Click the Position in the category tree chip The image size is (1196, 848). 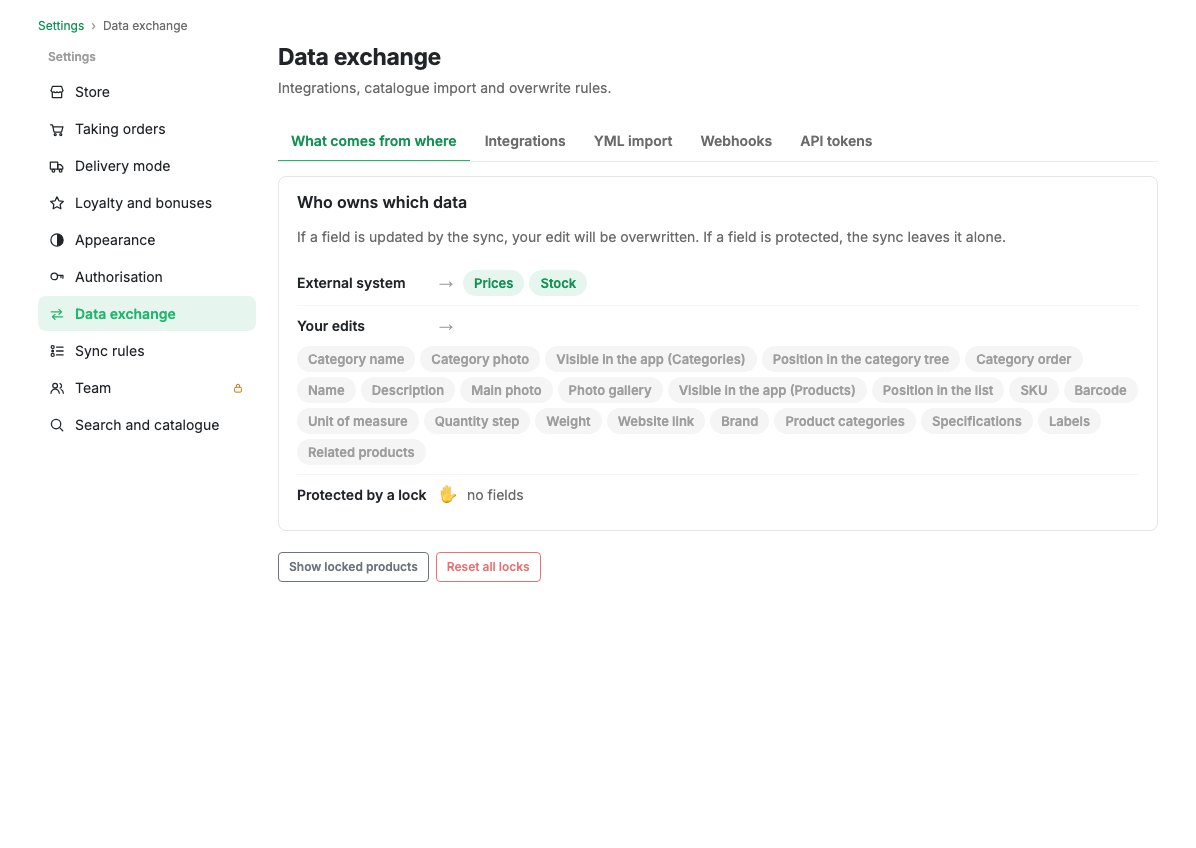coord(860,359)
